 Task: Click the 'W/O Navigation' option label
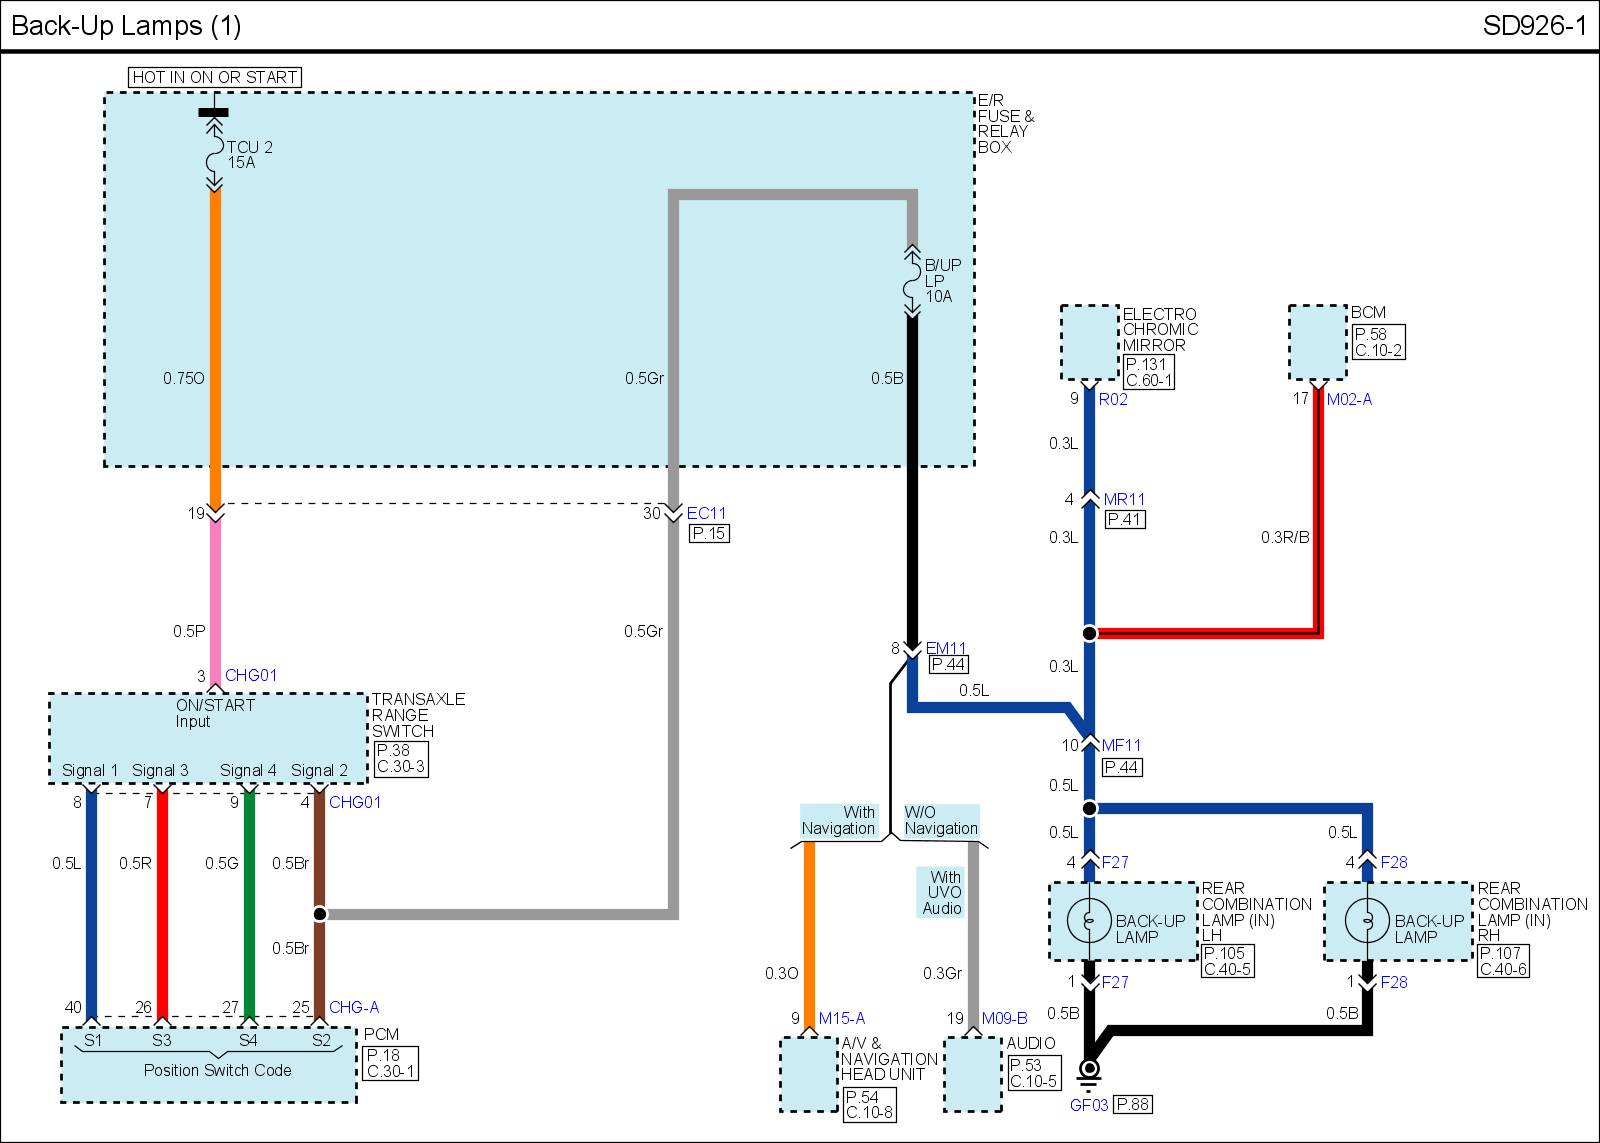941,820
